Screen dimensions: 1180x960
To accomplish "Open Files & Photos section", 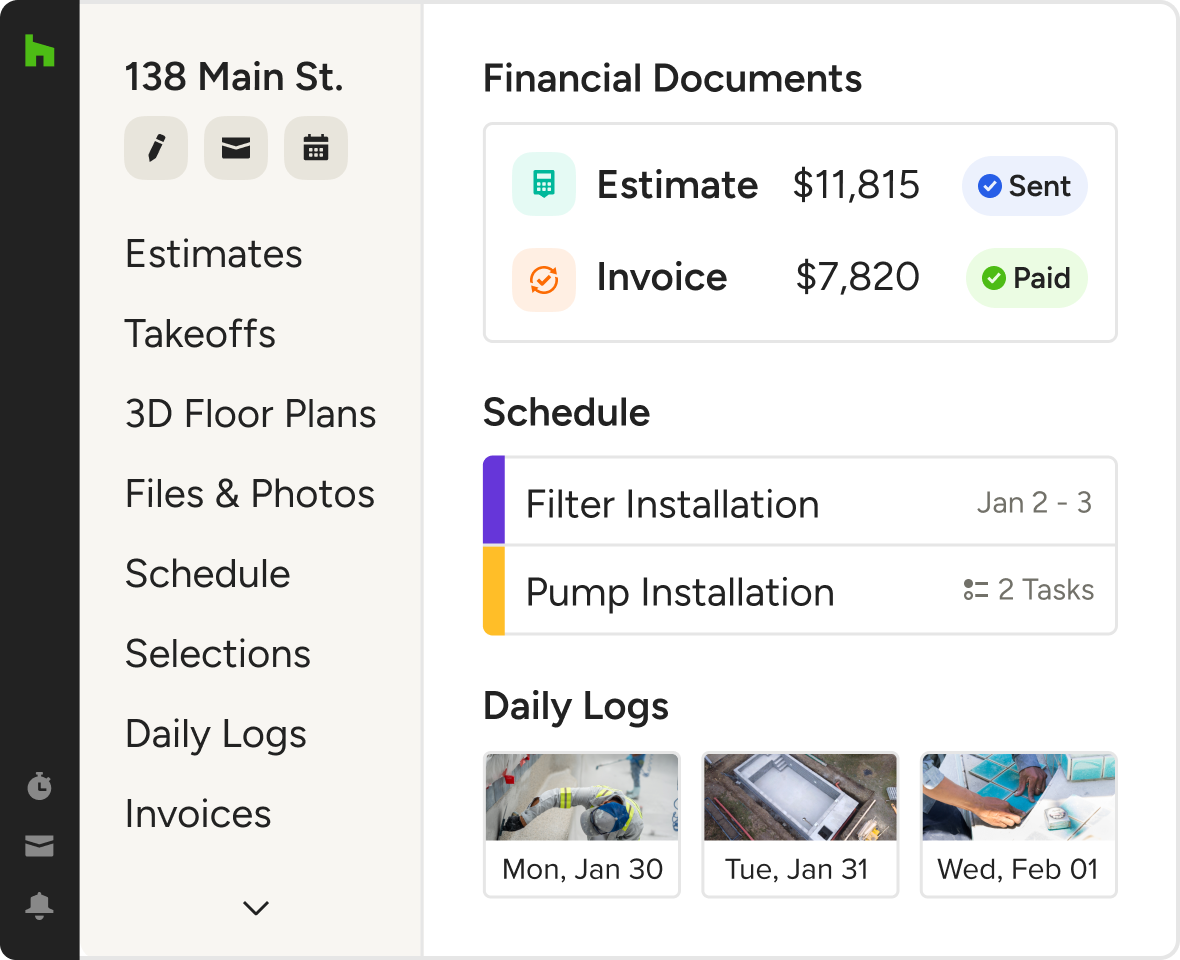I will coord(250,494).
